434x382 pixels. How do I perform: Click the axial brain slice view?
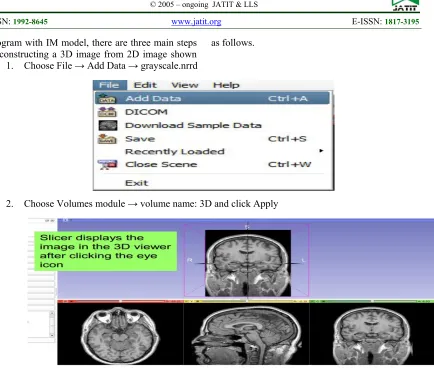click(120, 334)
